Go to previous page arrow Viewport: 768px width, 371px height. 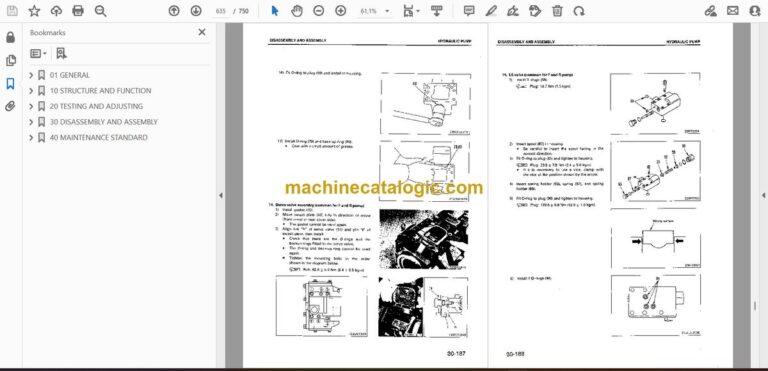tap(174, 11)
